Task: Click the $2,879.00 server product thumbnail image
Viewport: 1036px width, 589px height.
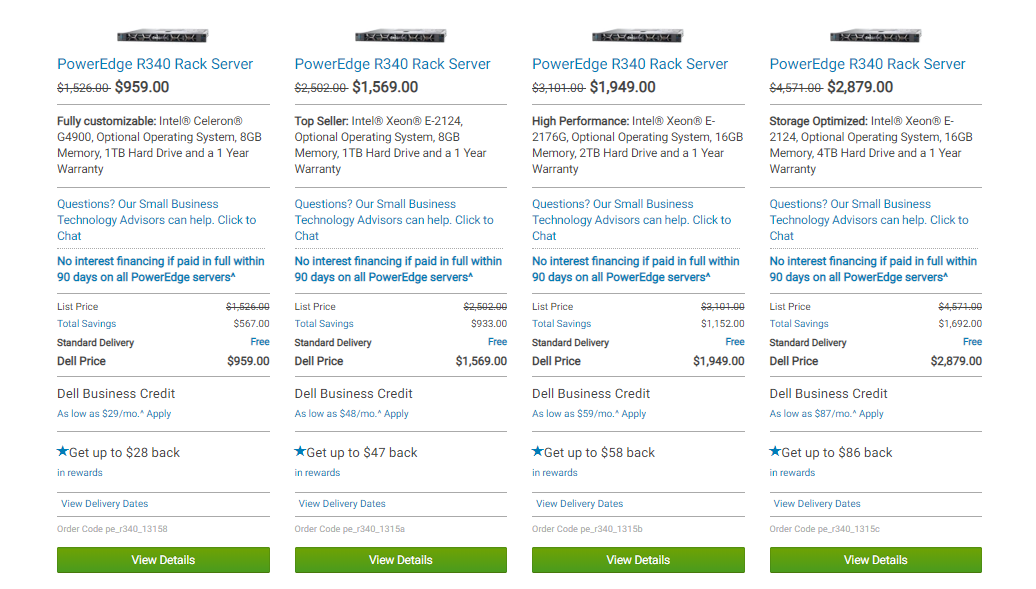Action: click(875, 36)
